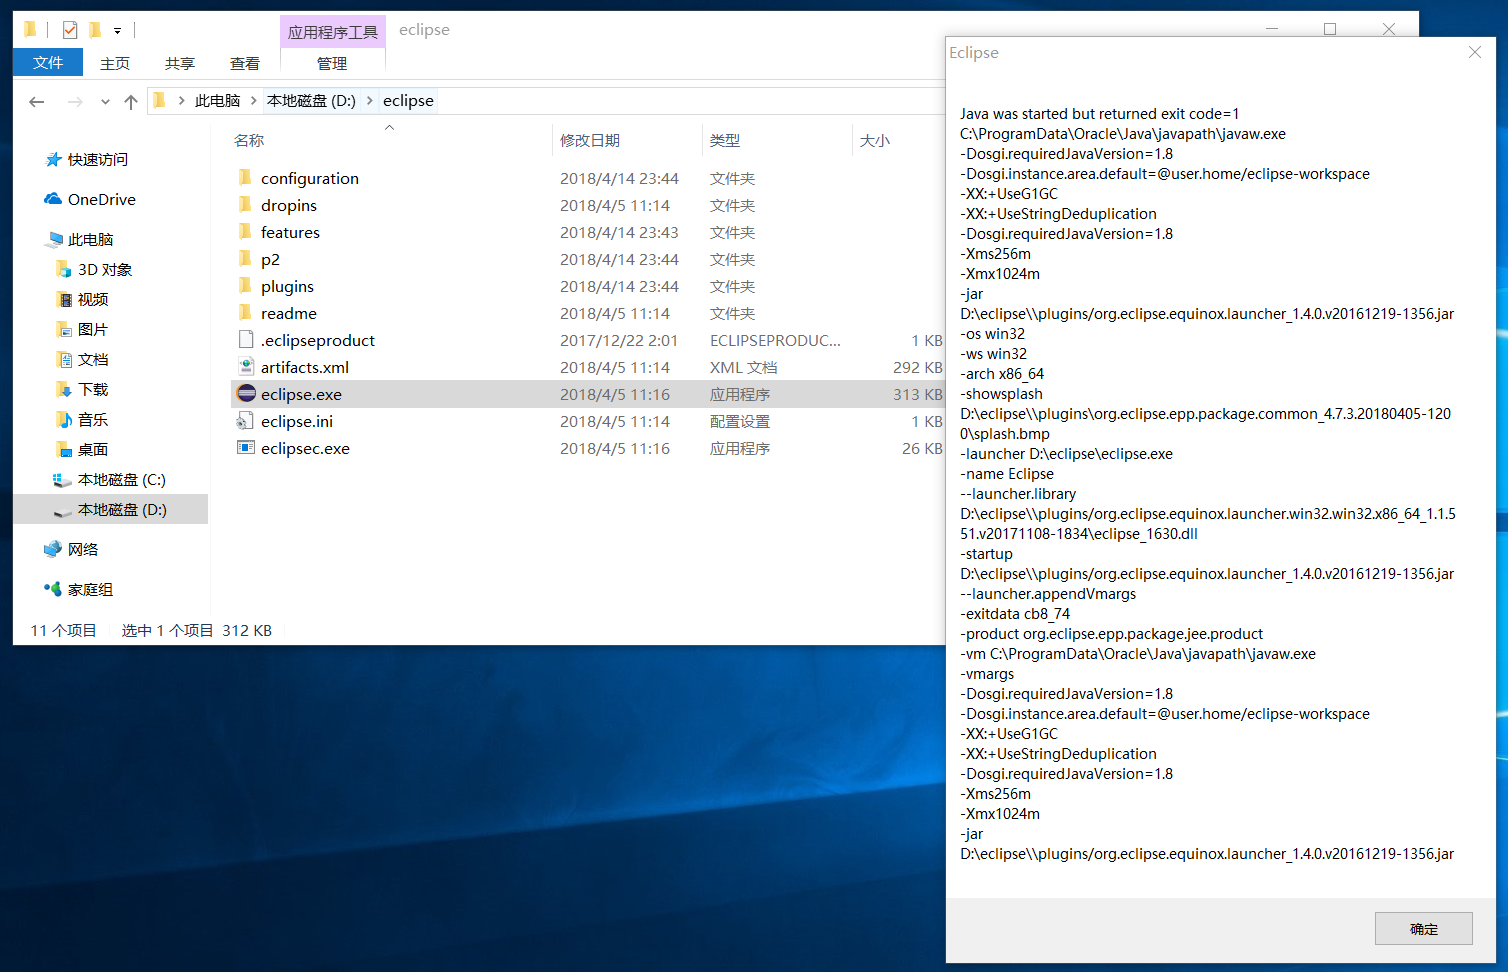This screenshot has height=972, width=1508.
Task: Select 此电脑 in navigation pane
Action: [x=90, y=239]
